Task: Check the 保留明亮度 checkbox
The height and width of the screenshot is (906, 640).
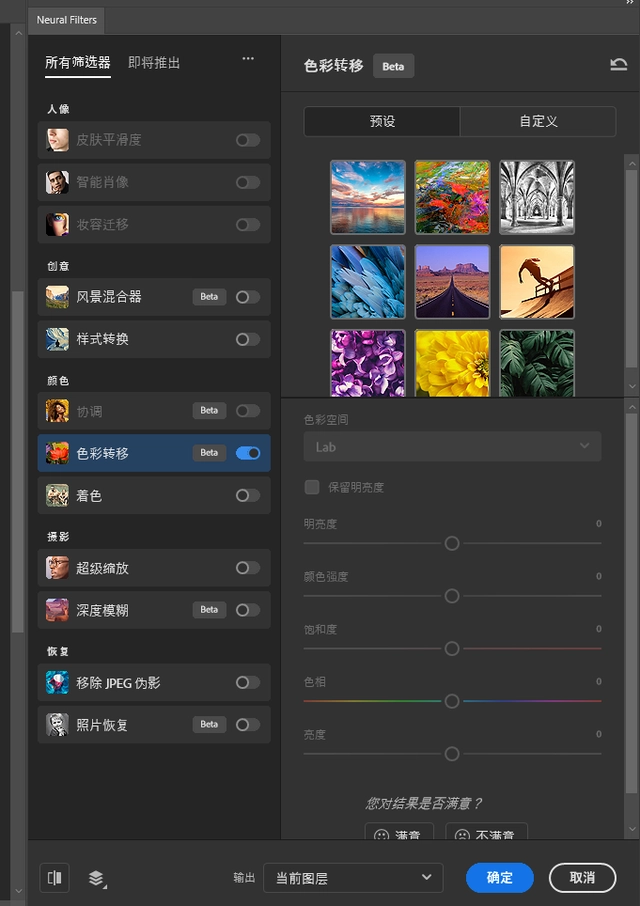Action: (x=312, y=487)
